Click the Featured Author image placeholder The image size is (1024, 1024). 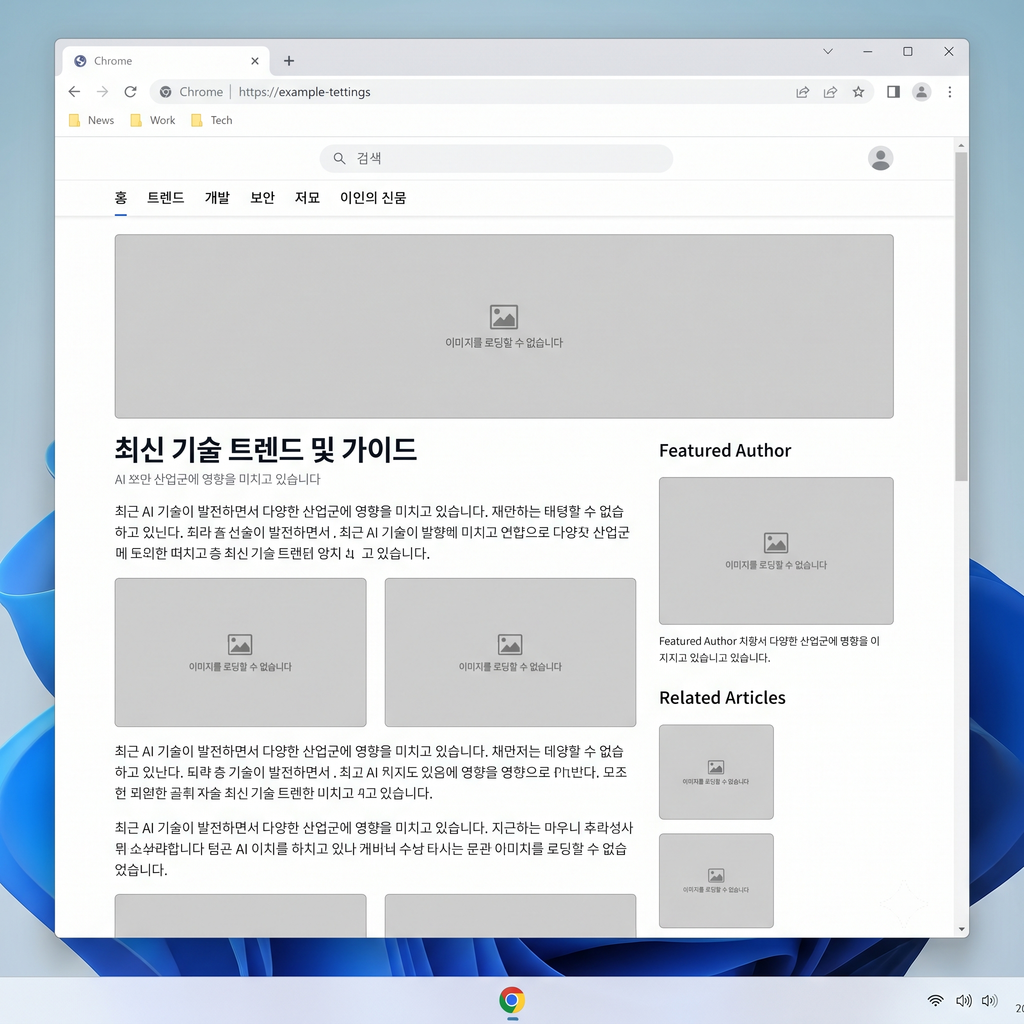click(x=776, y=551)
